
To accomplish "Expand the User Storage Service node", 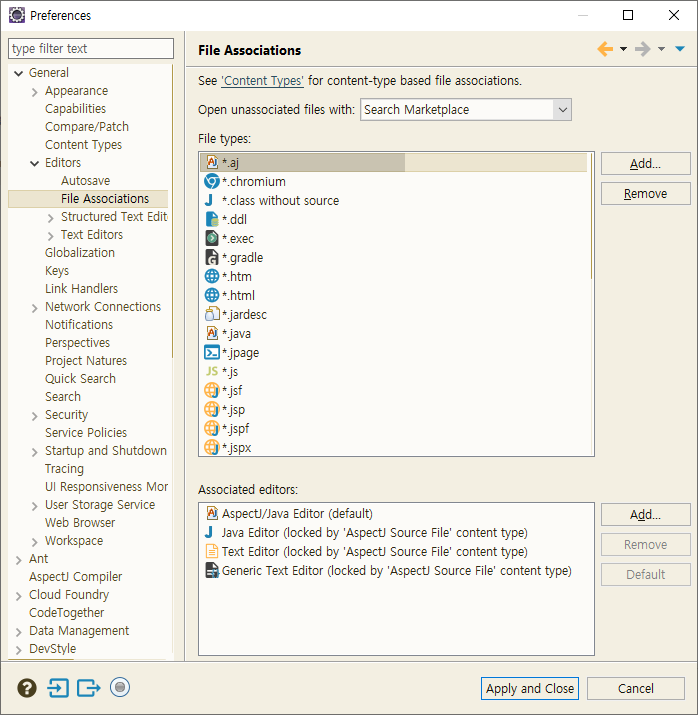I will pos(35,506).
